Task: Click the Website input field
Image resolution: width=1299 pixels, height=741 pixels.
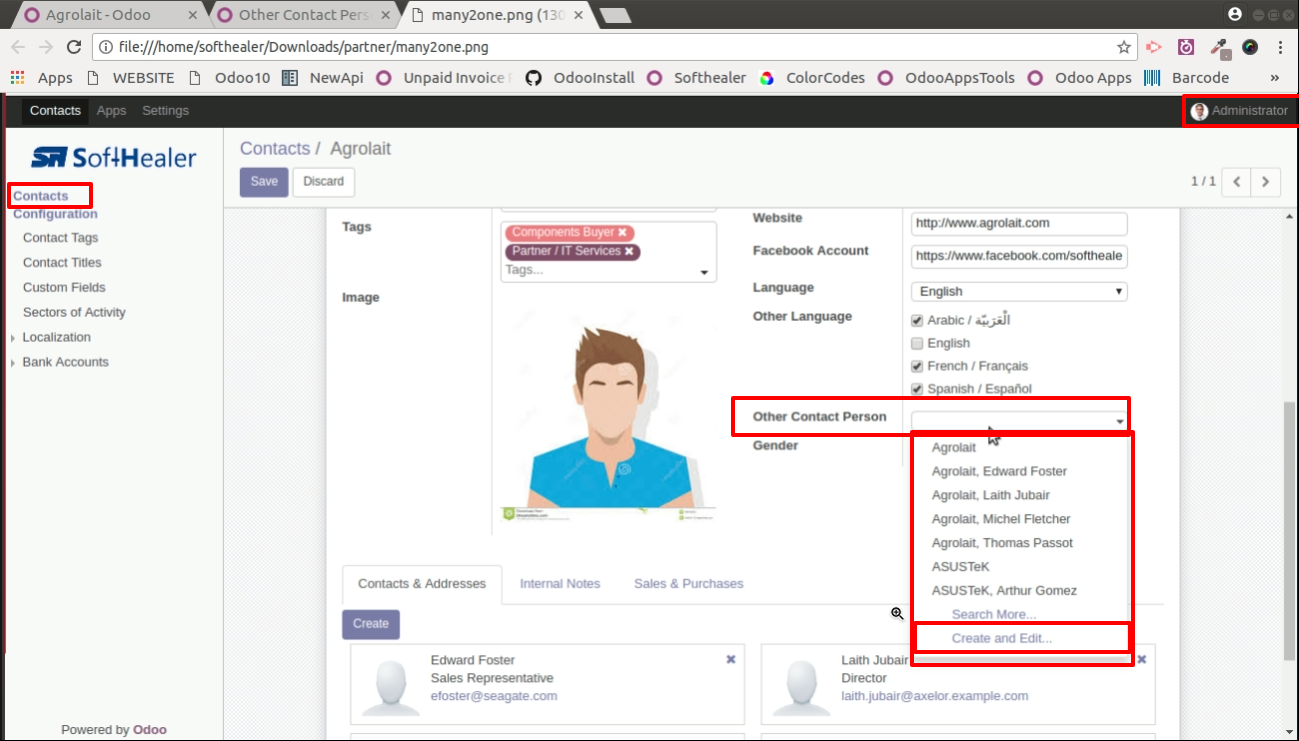Action: (1019, 223)
